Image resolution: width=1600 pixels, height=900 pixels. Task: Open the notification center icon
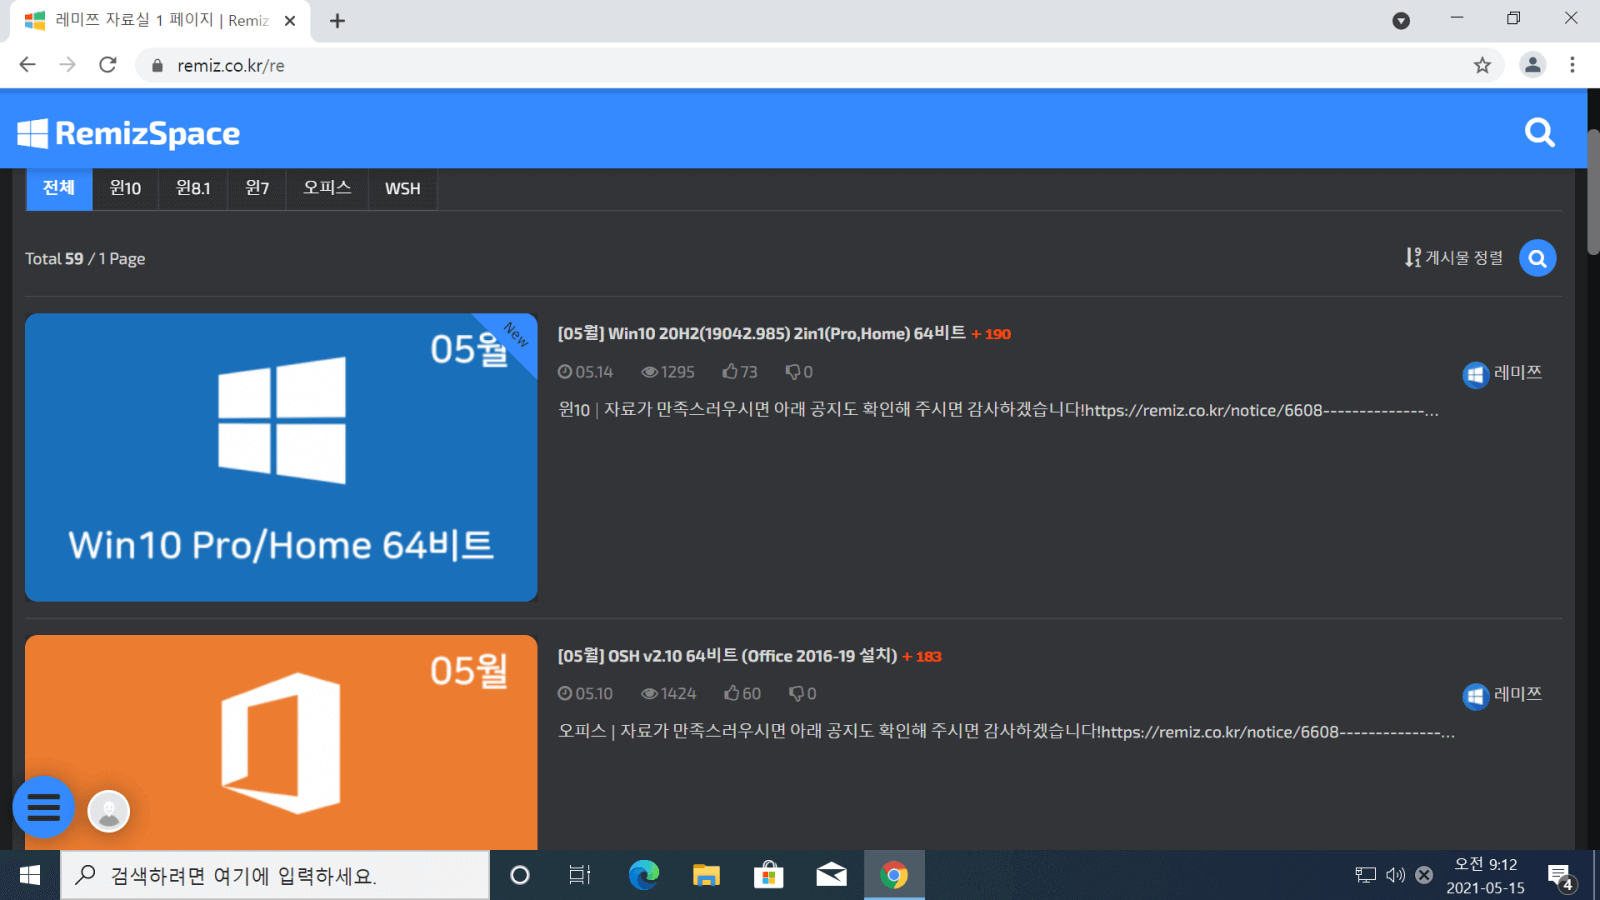click(x=1561, y=877)
